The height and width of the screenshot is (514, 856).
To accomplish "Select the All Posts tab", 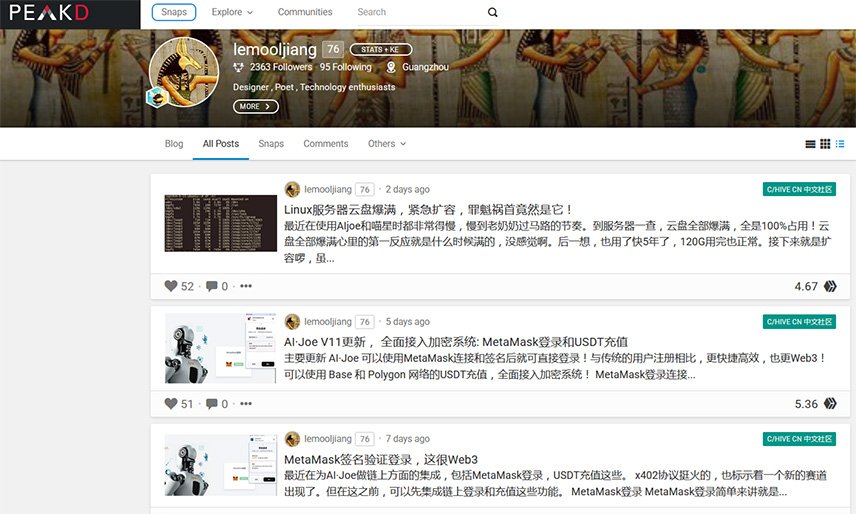I will point(221,144).
